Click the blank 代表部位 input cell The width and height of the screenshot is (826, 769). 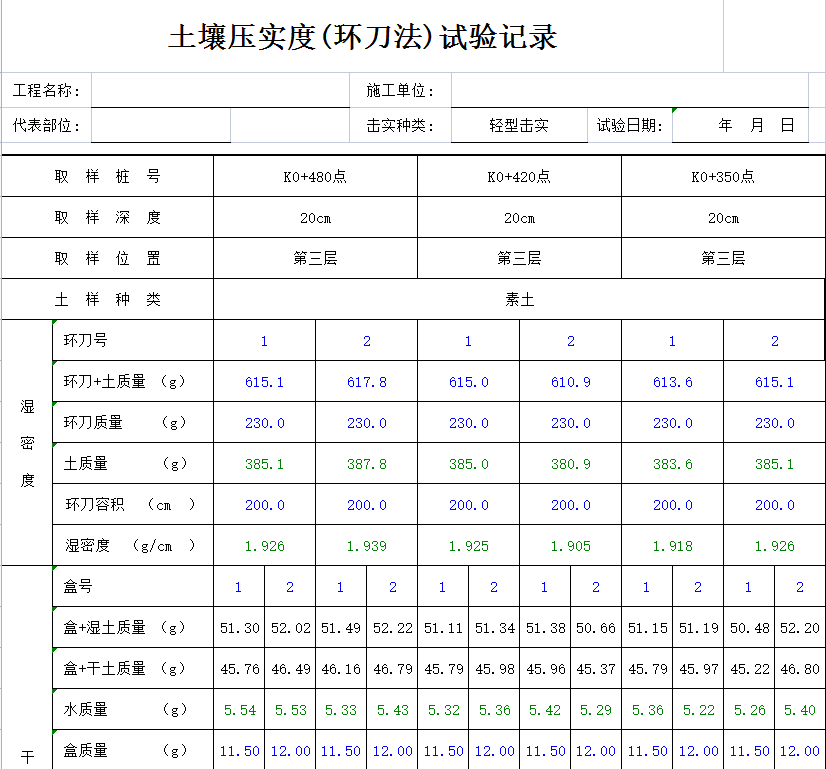point(160,126)
